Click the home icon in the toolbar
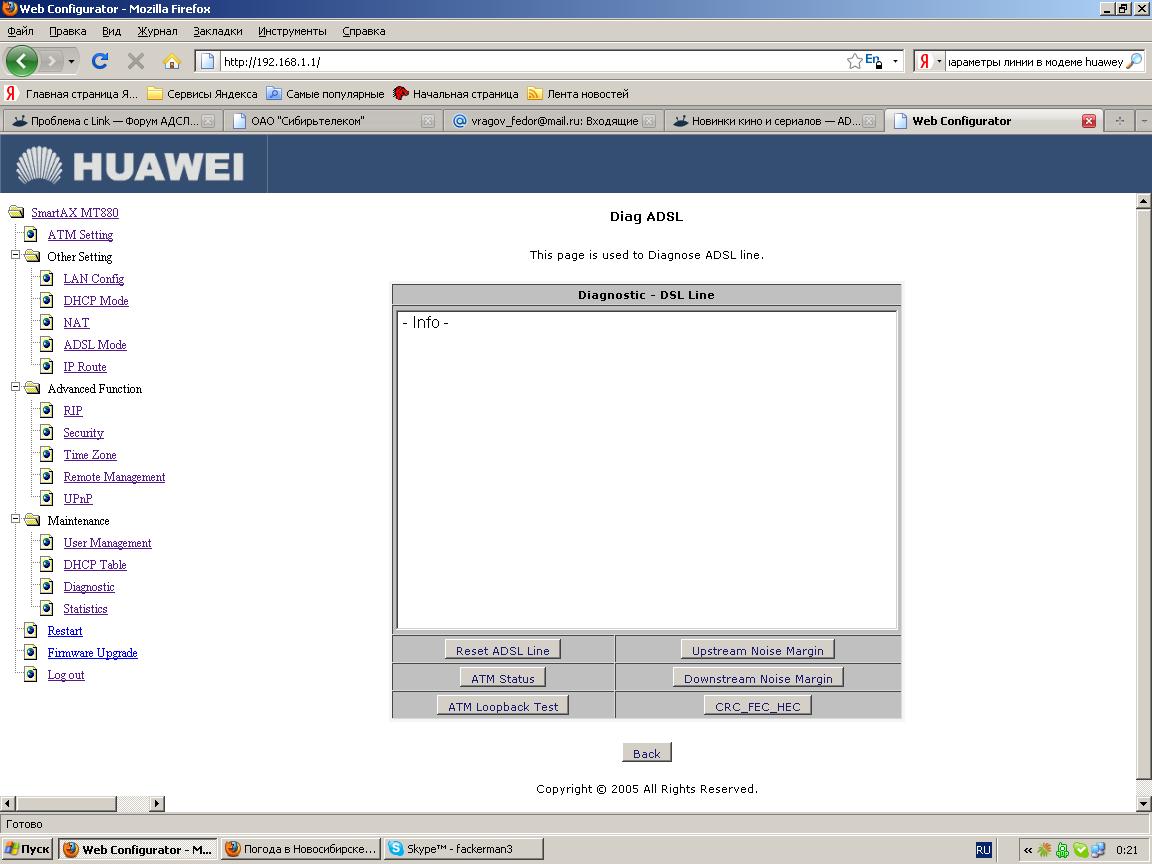The height and width of the screenshot is (864, 1152). [171, 61]
